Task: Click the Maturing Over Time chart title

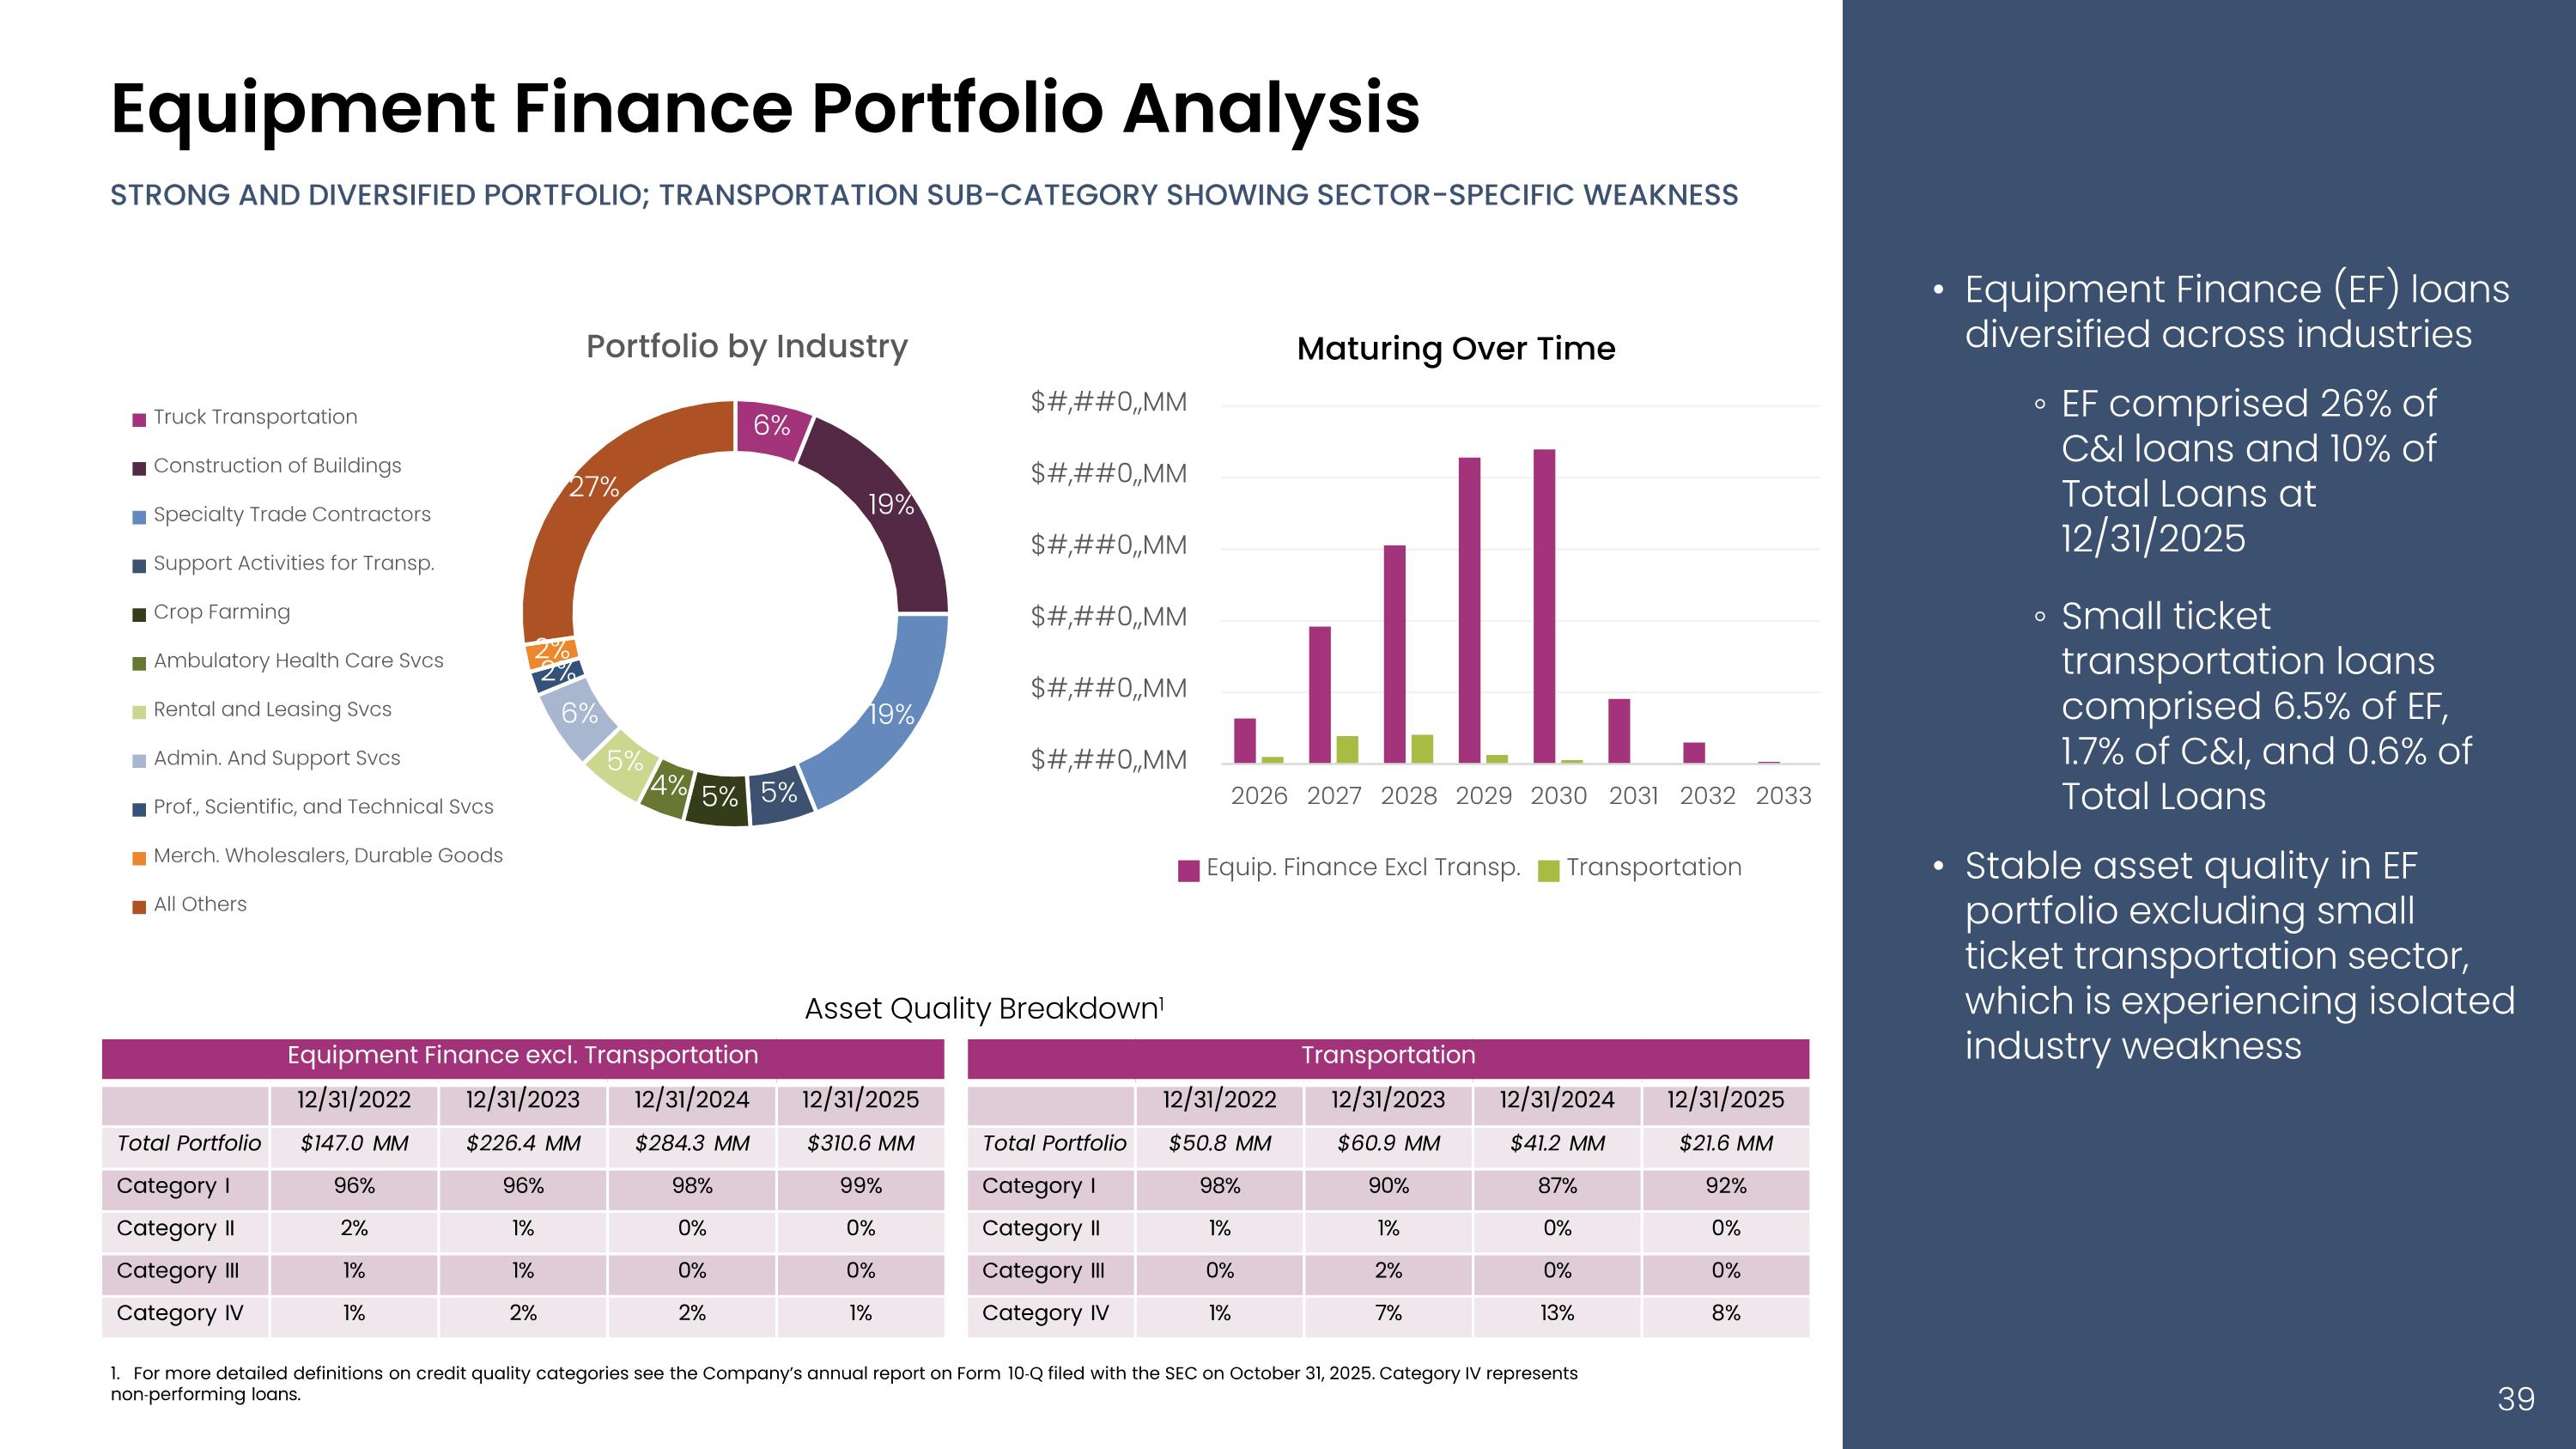Action: (x=1455, y=348)
